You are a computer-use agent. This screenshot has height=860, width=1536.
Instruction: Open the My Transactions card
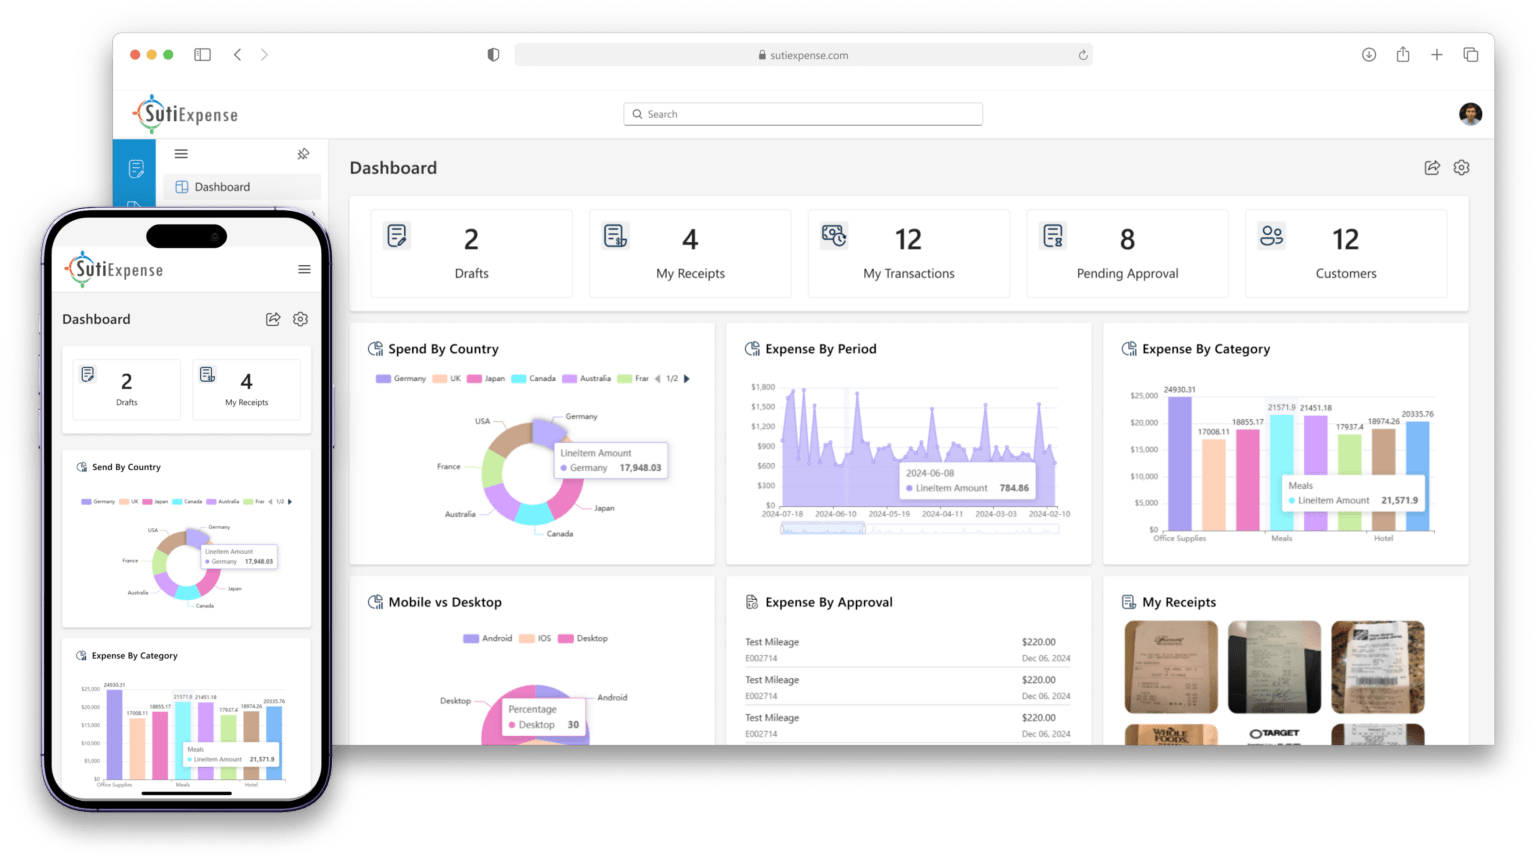point(909,253)
